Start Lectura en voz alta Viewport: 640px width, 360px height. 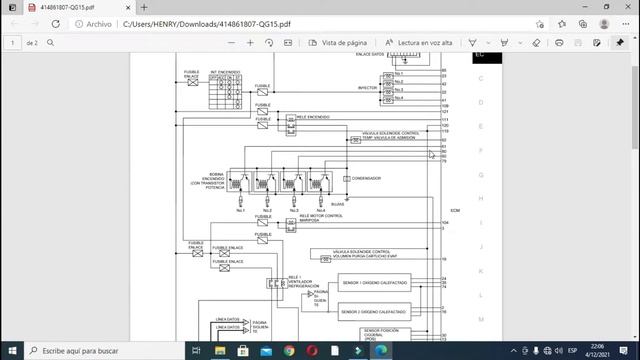click(x=419, y=42)
